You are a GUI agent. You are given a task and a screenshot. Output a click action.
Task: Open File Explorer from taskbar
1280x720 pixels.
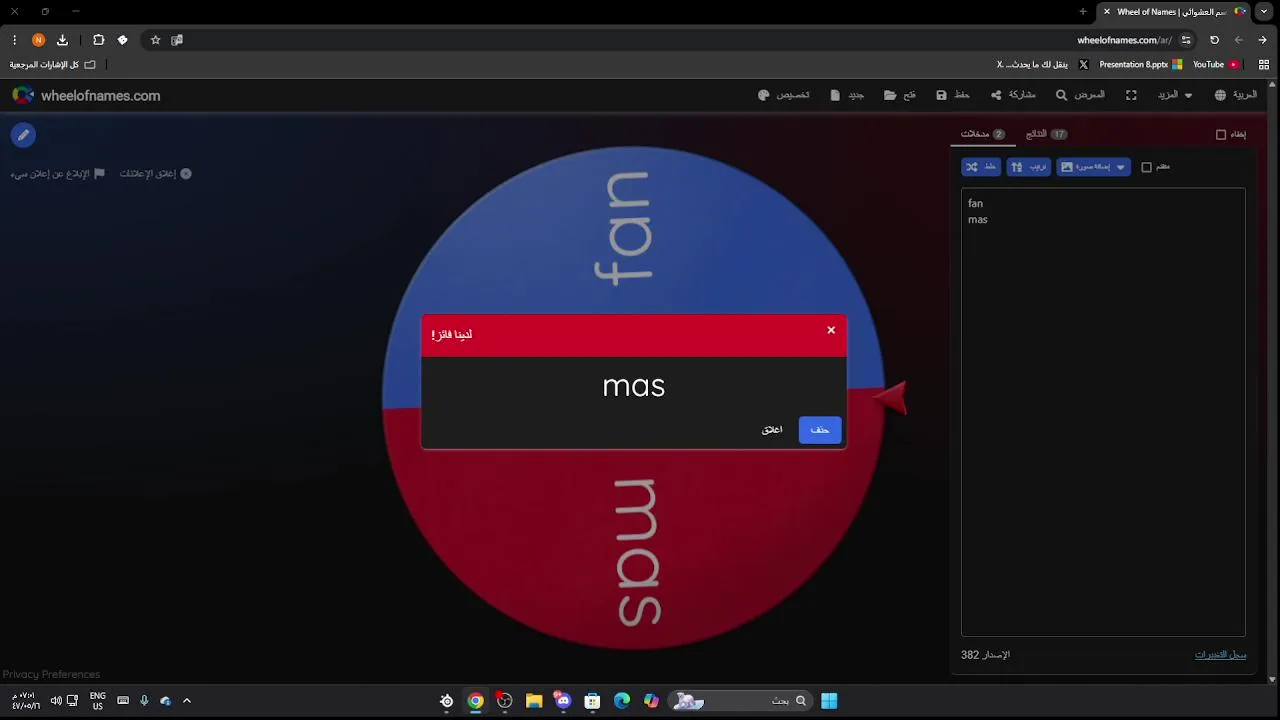pyautogui.click(x=534, y=701)
